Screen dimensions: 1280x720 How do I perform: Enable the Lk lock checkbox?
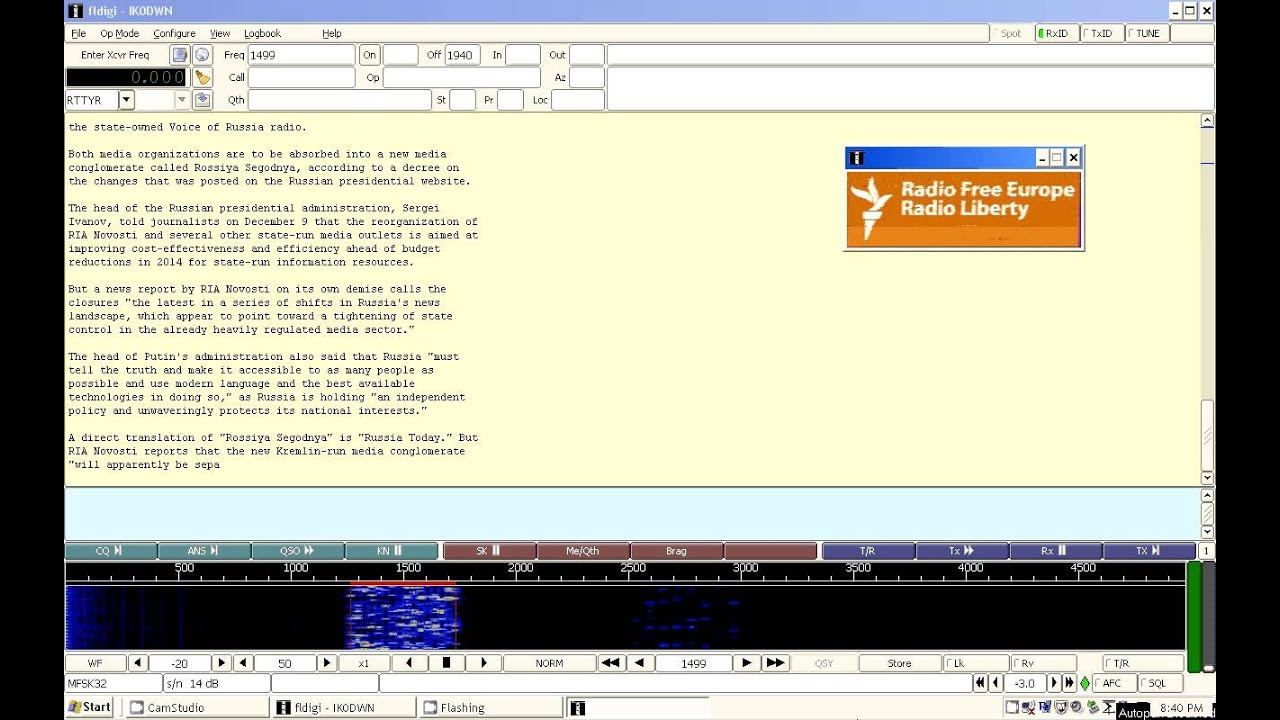976,663
